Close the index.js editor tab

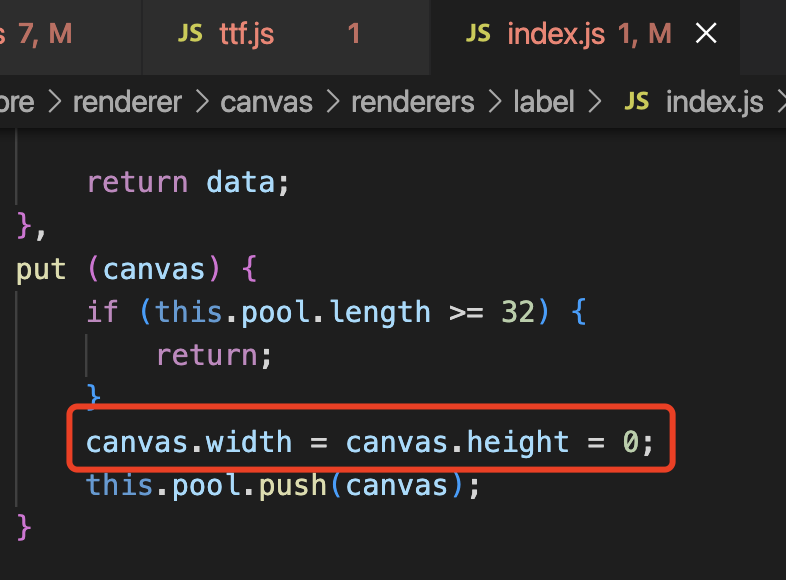point(706,34)
